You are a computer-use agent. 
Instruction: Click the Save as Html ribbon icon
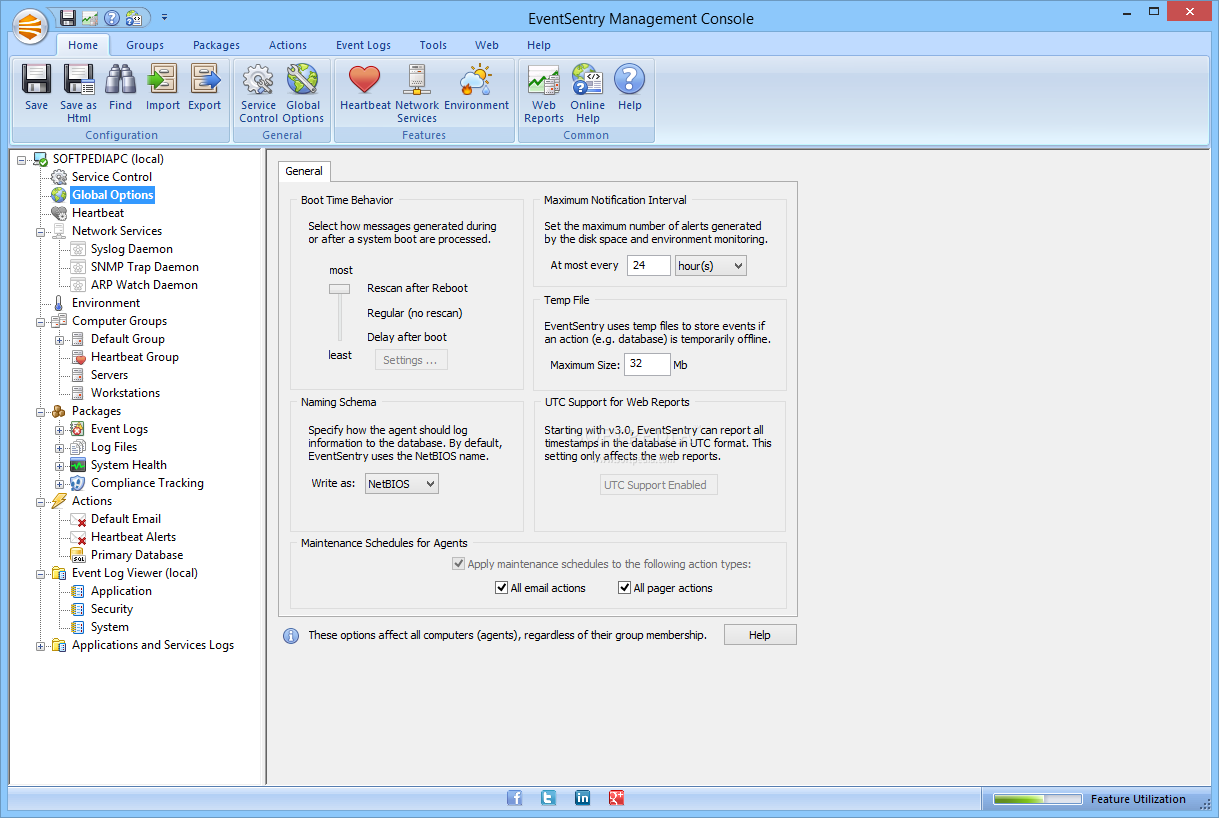tap(79, 94)
